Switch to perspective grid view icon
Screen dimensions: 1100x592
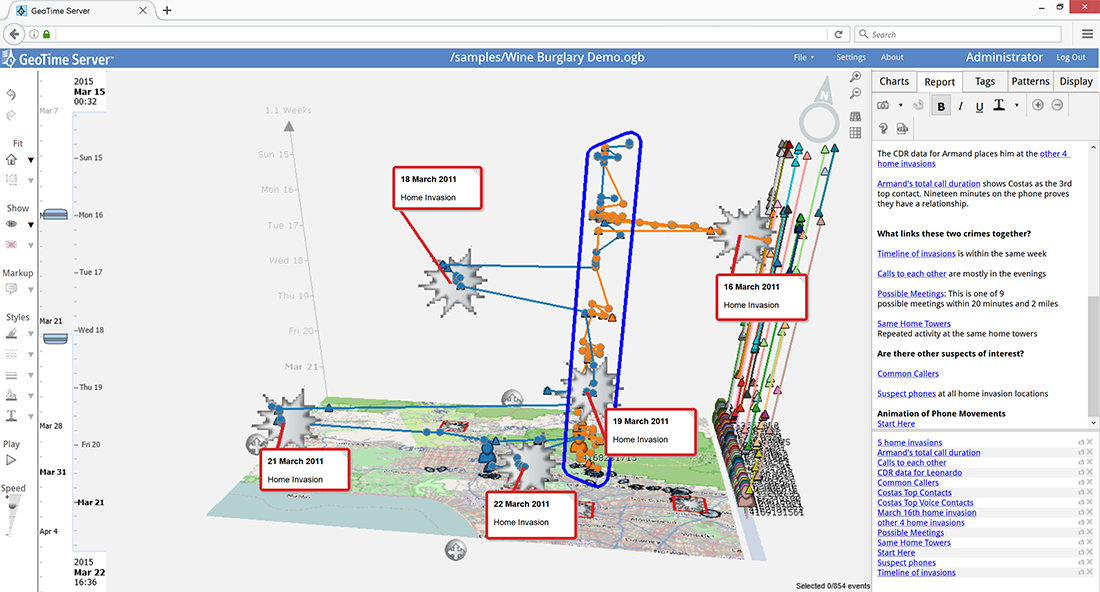click(855, 116)
